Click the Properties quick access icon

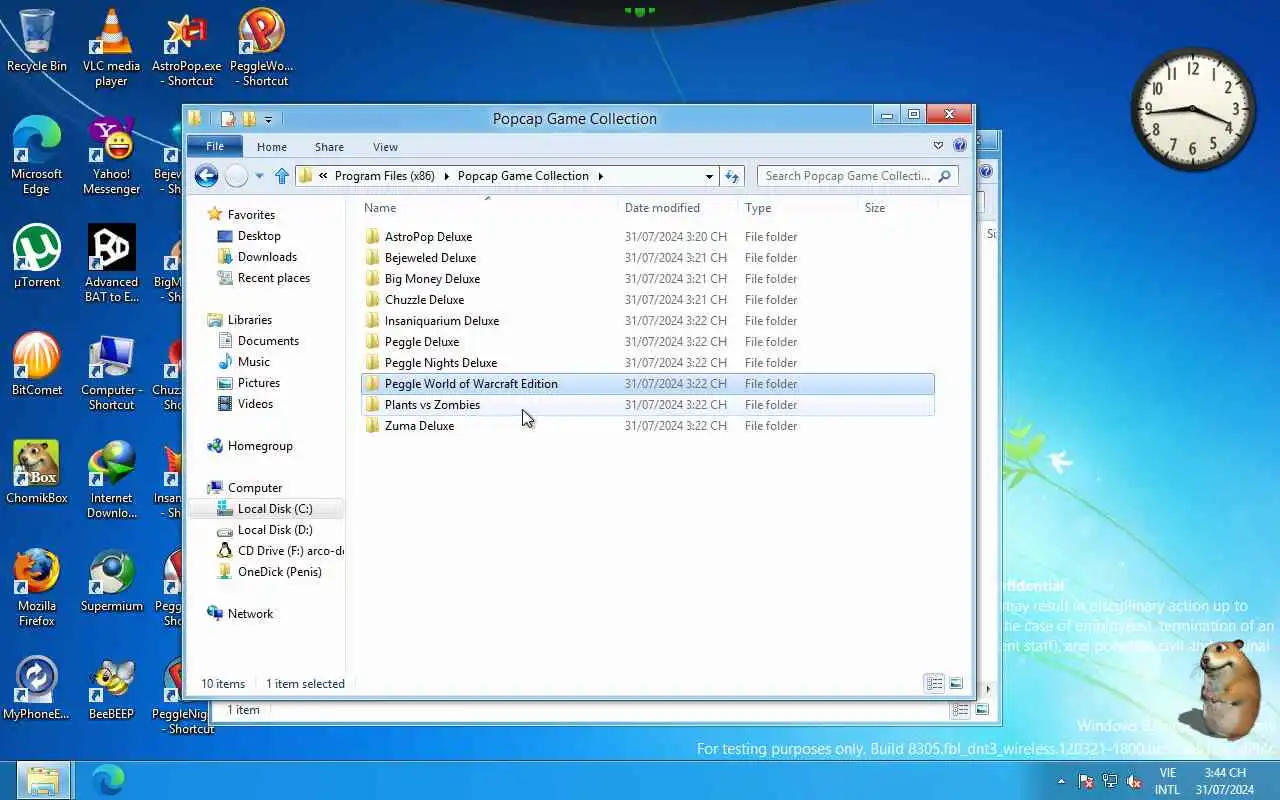(228, 119)
